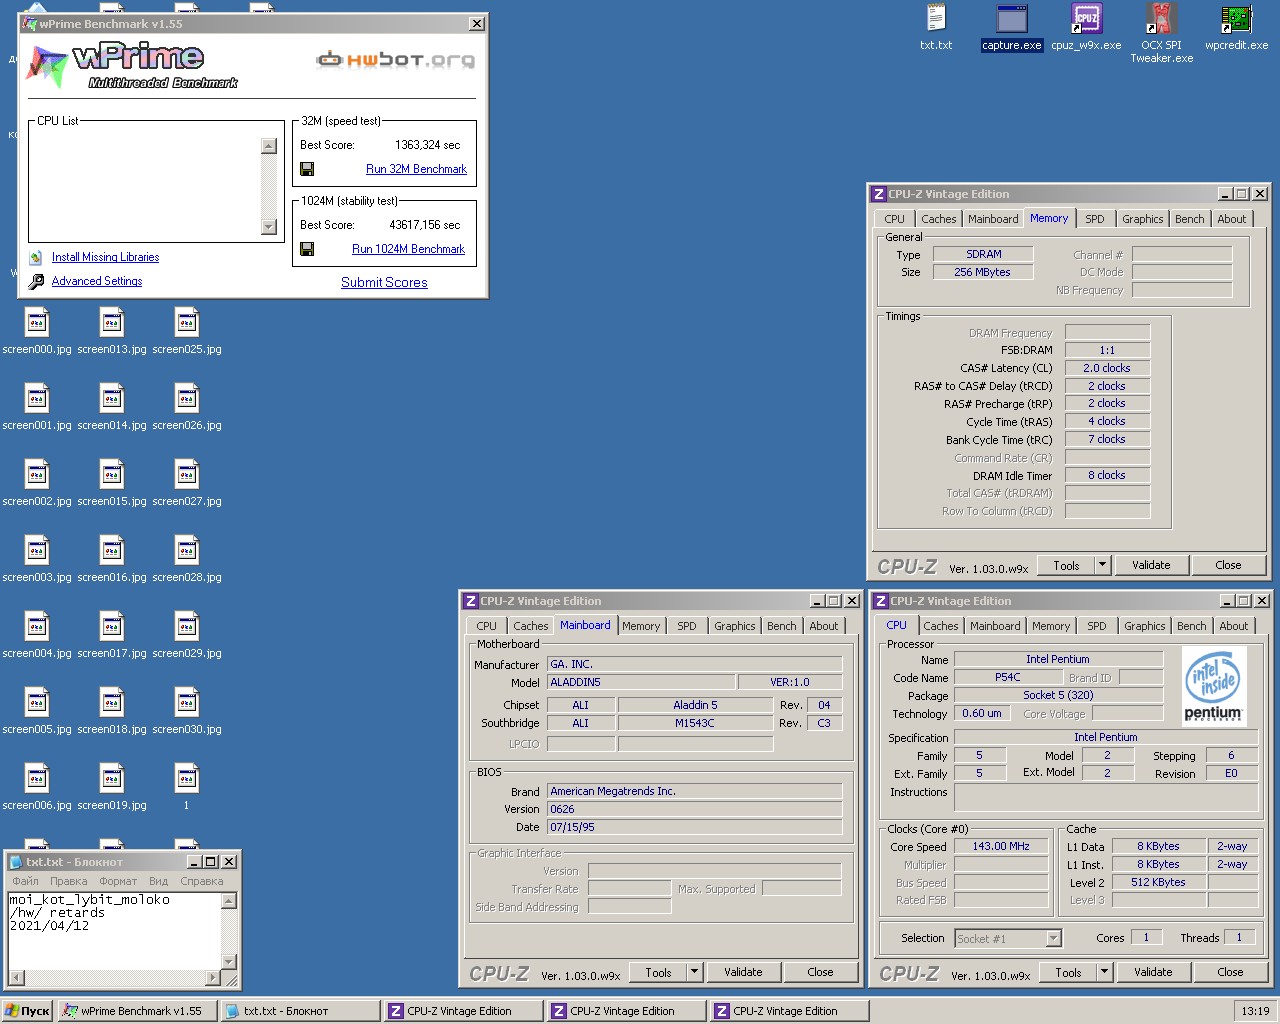The height and width of the screenshot is (1024, 1280).
Task: Switch to SPD tab in Memory CPU-Z window
Action: point(1095,219)
